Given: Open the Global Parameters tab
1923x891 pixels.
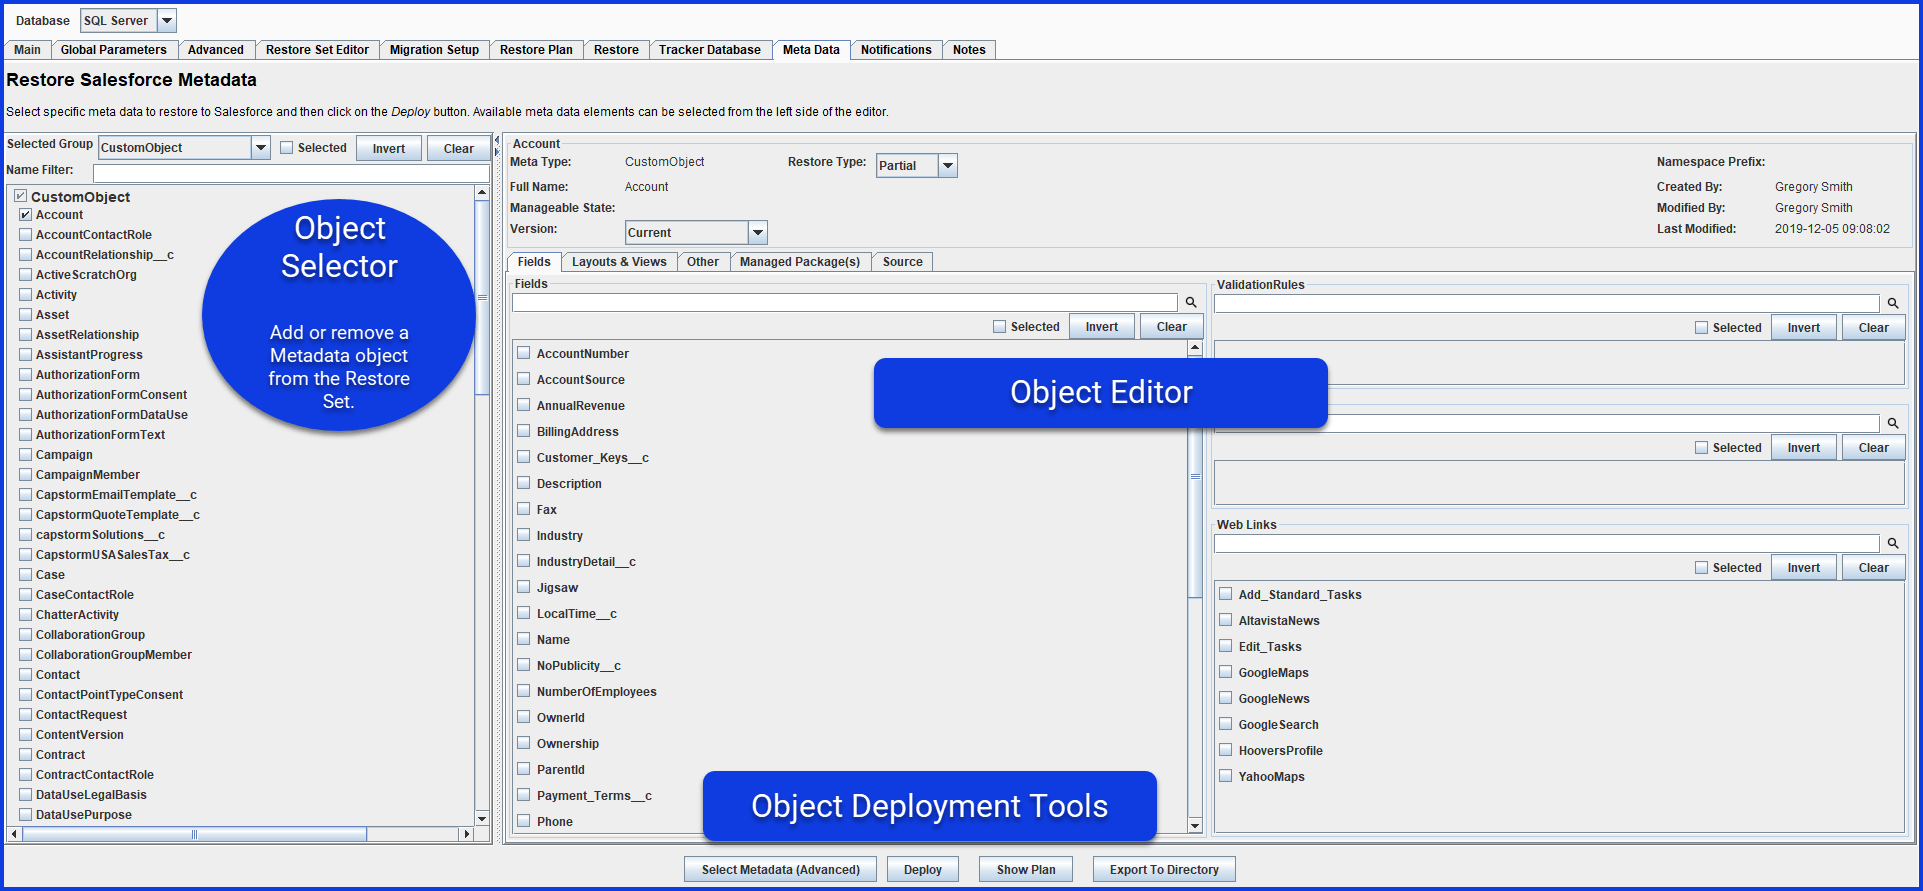Looking at the screenshot, I should 114,50.
